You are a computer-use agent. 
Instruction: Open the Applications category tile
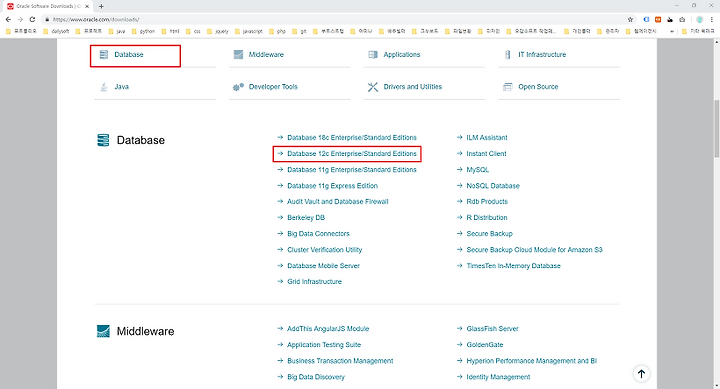pyautogui.click(x=424, y=55)
